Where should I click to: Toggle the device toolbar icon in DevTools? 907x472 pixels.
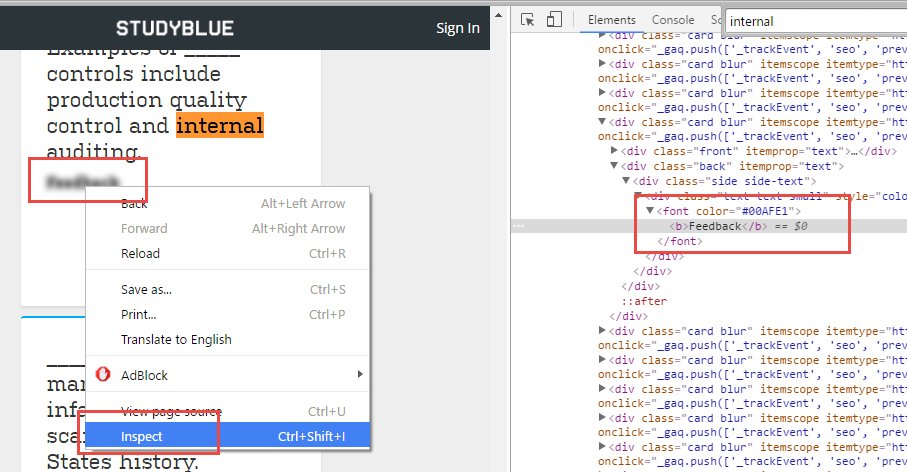[554, 20]
